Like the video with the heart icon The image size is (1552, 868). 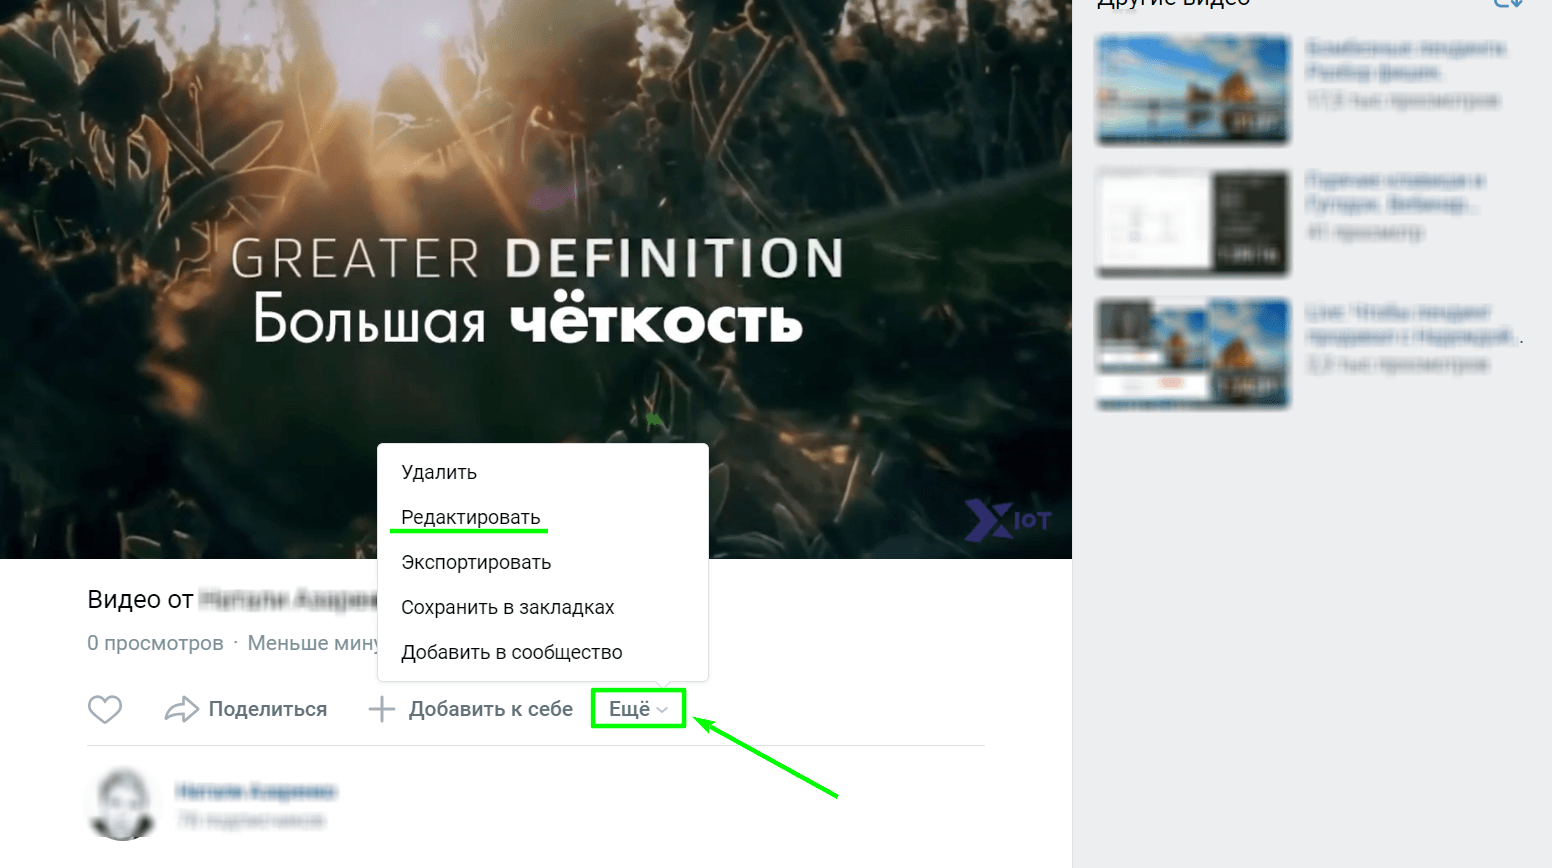105,709
